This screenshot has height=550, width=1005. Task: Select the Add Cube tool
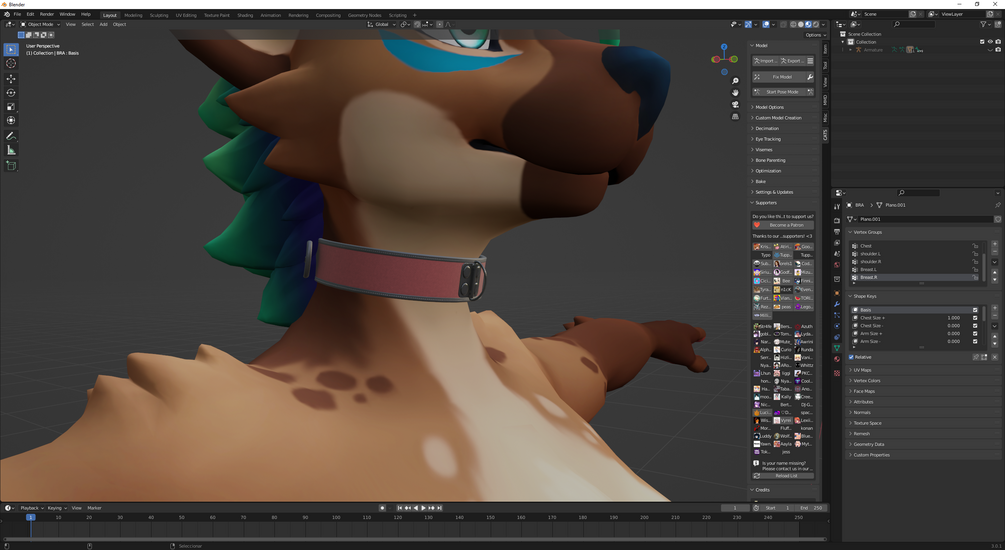pyautogui.click(x=11, y=165)
